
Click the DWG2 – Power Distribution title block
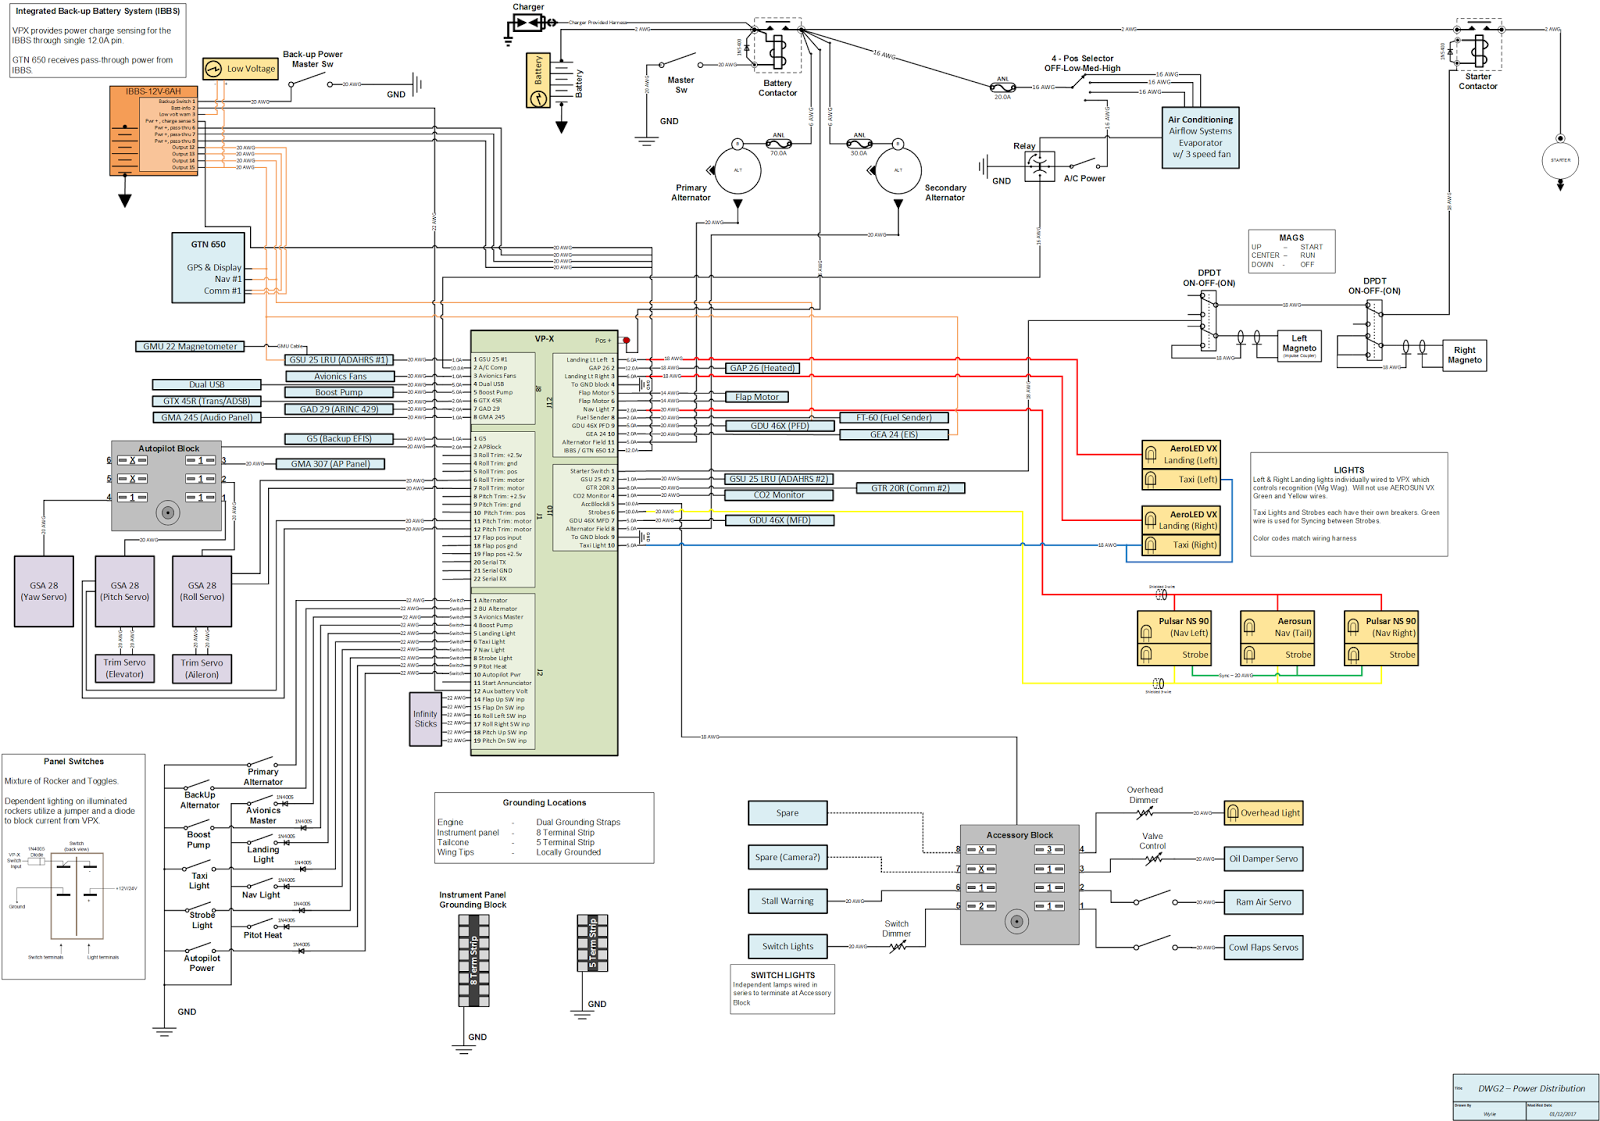1525,1097
